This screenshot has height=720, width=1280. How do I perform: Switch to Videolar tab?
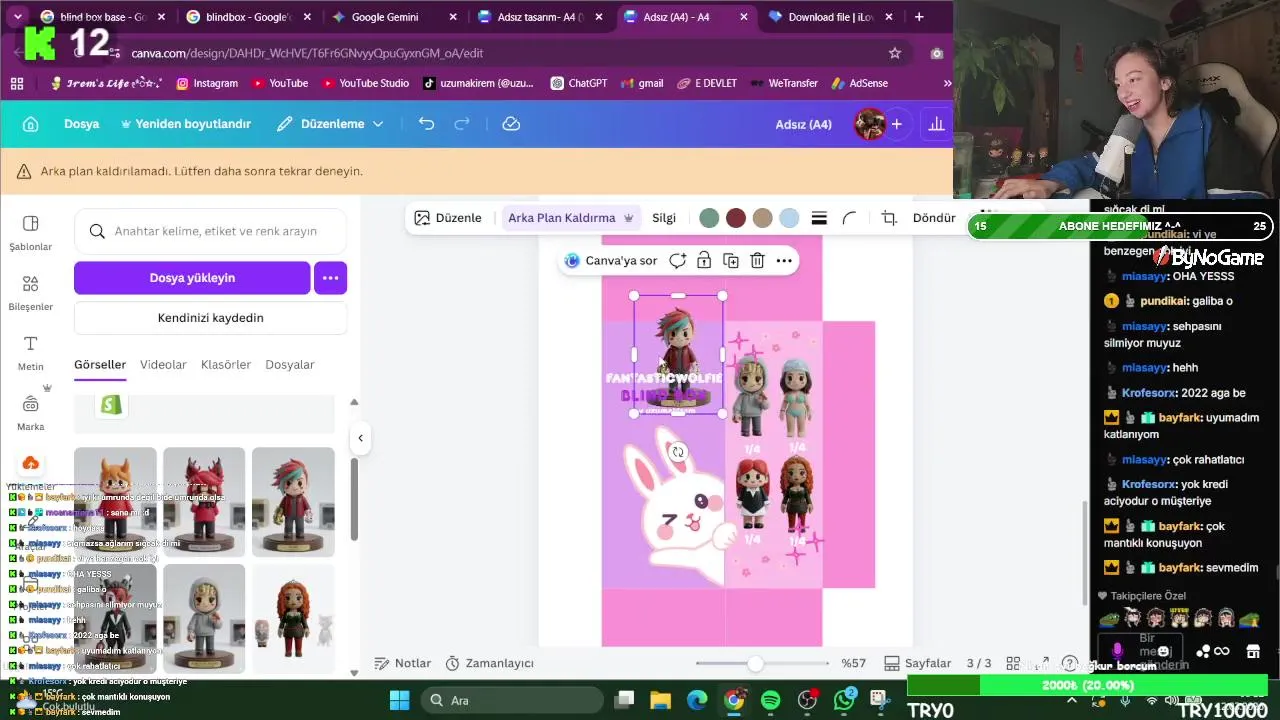(x=163, y=365)
